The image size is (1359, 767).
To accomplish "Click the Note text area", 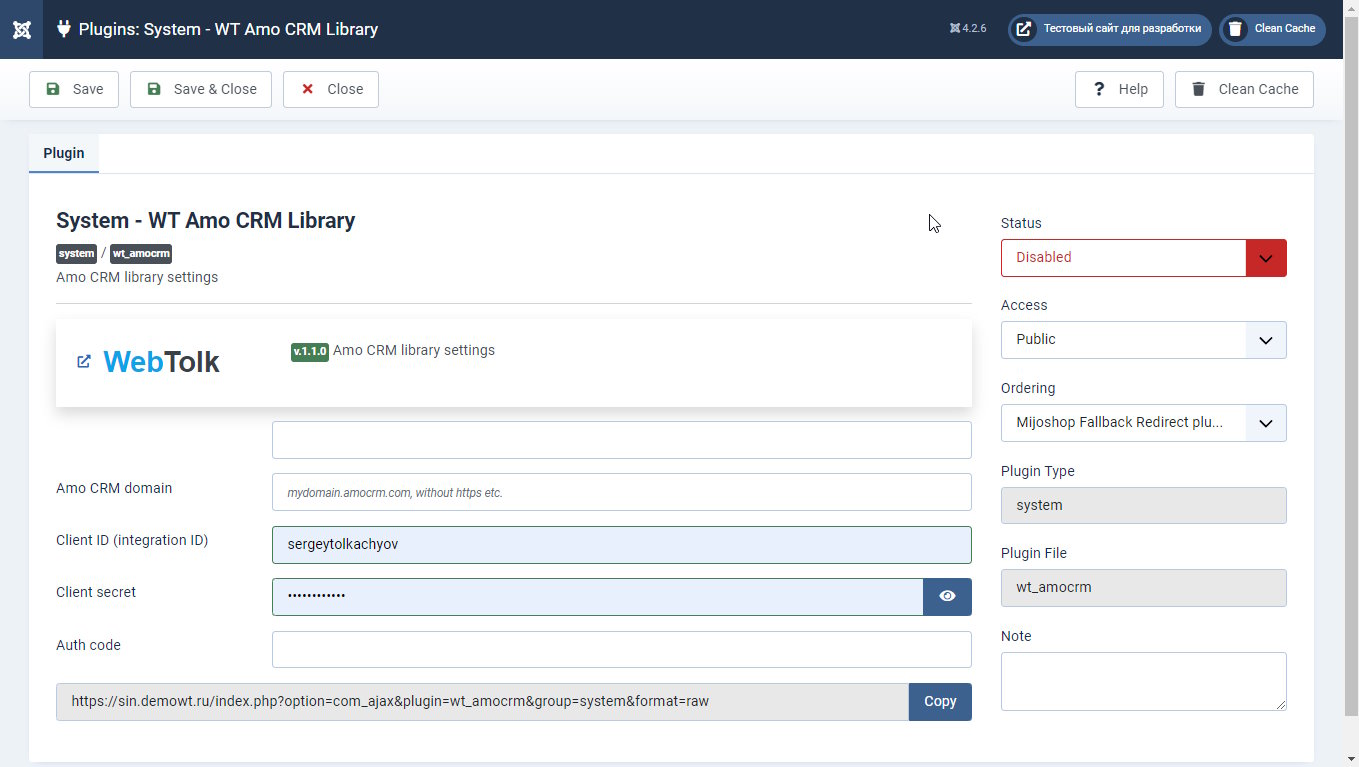I will coord(1143,681).
